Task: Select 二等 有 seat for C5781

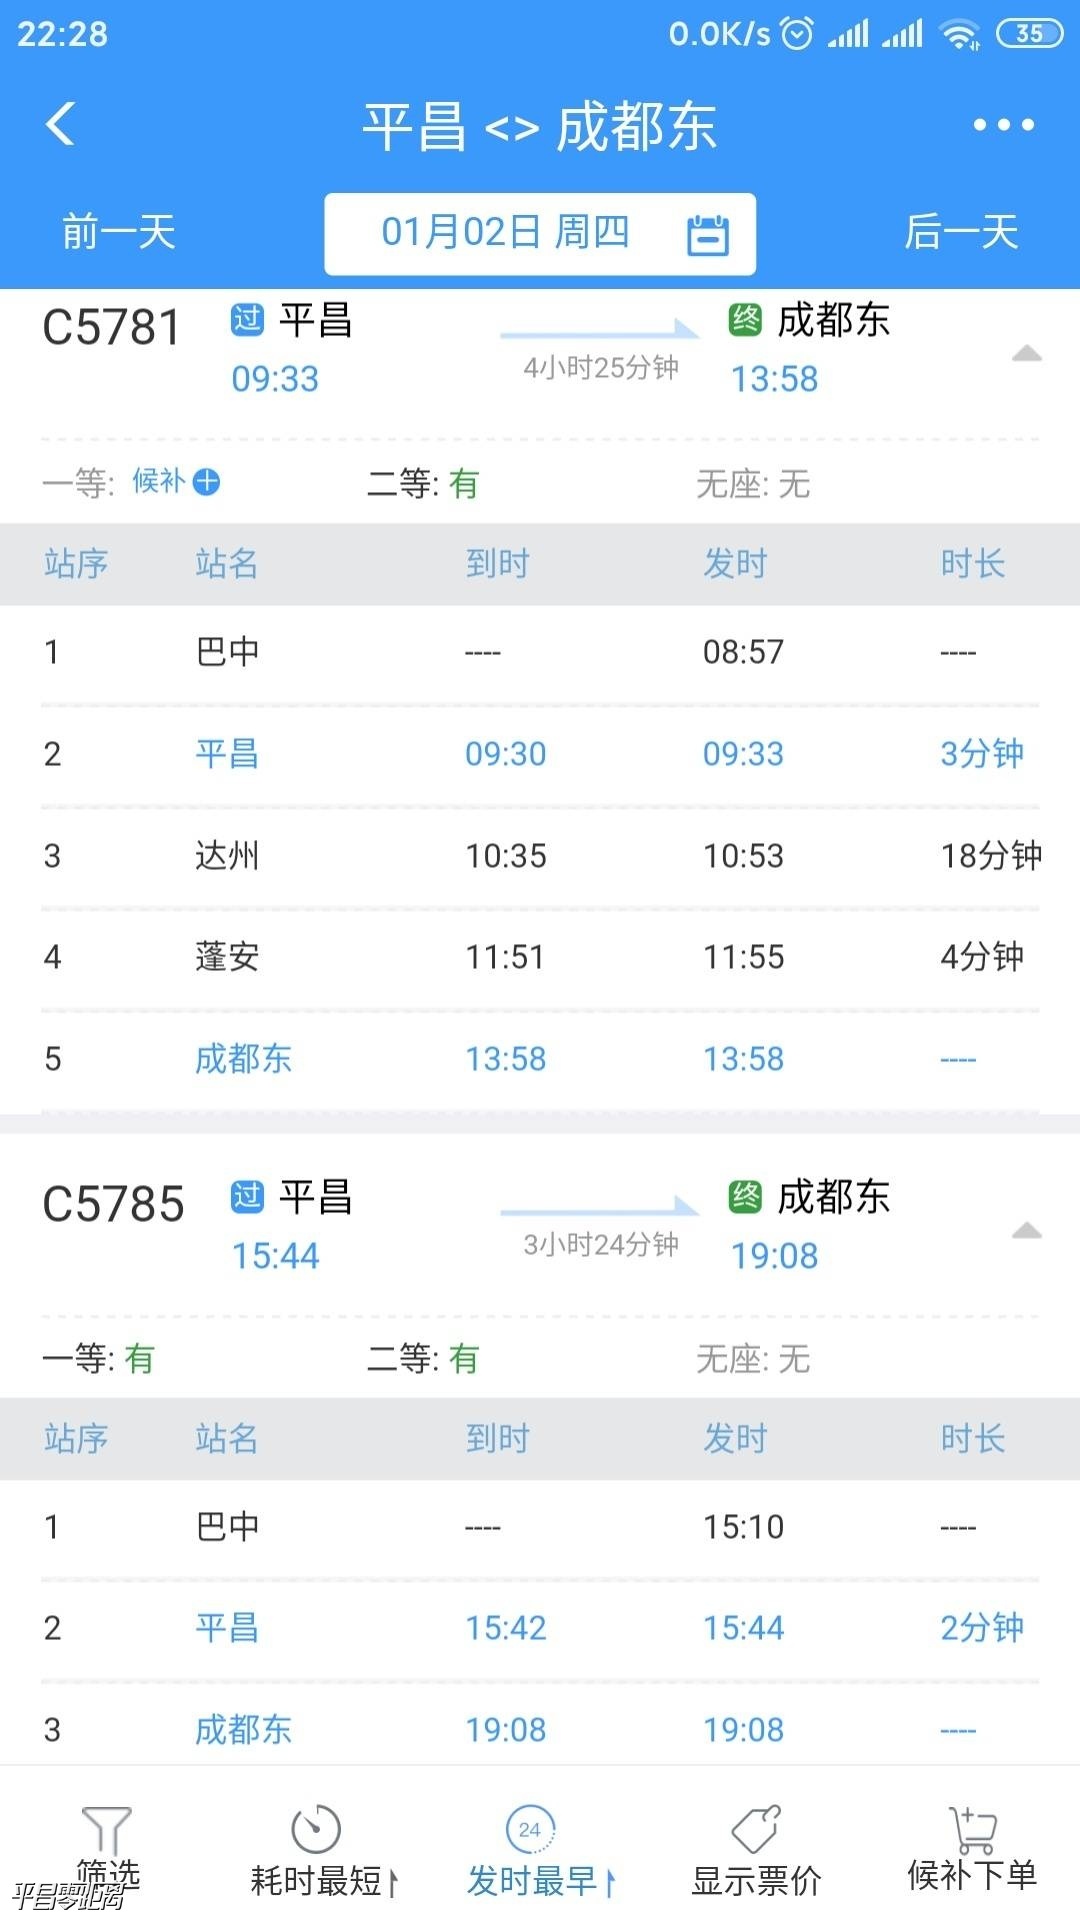Action: [423, 484]
